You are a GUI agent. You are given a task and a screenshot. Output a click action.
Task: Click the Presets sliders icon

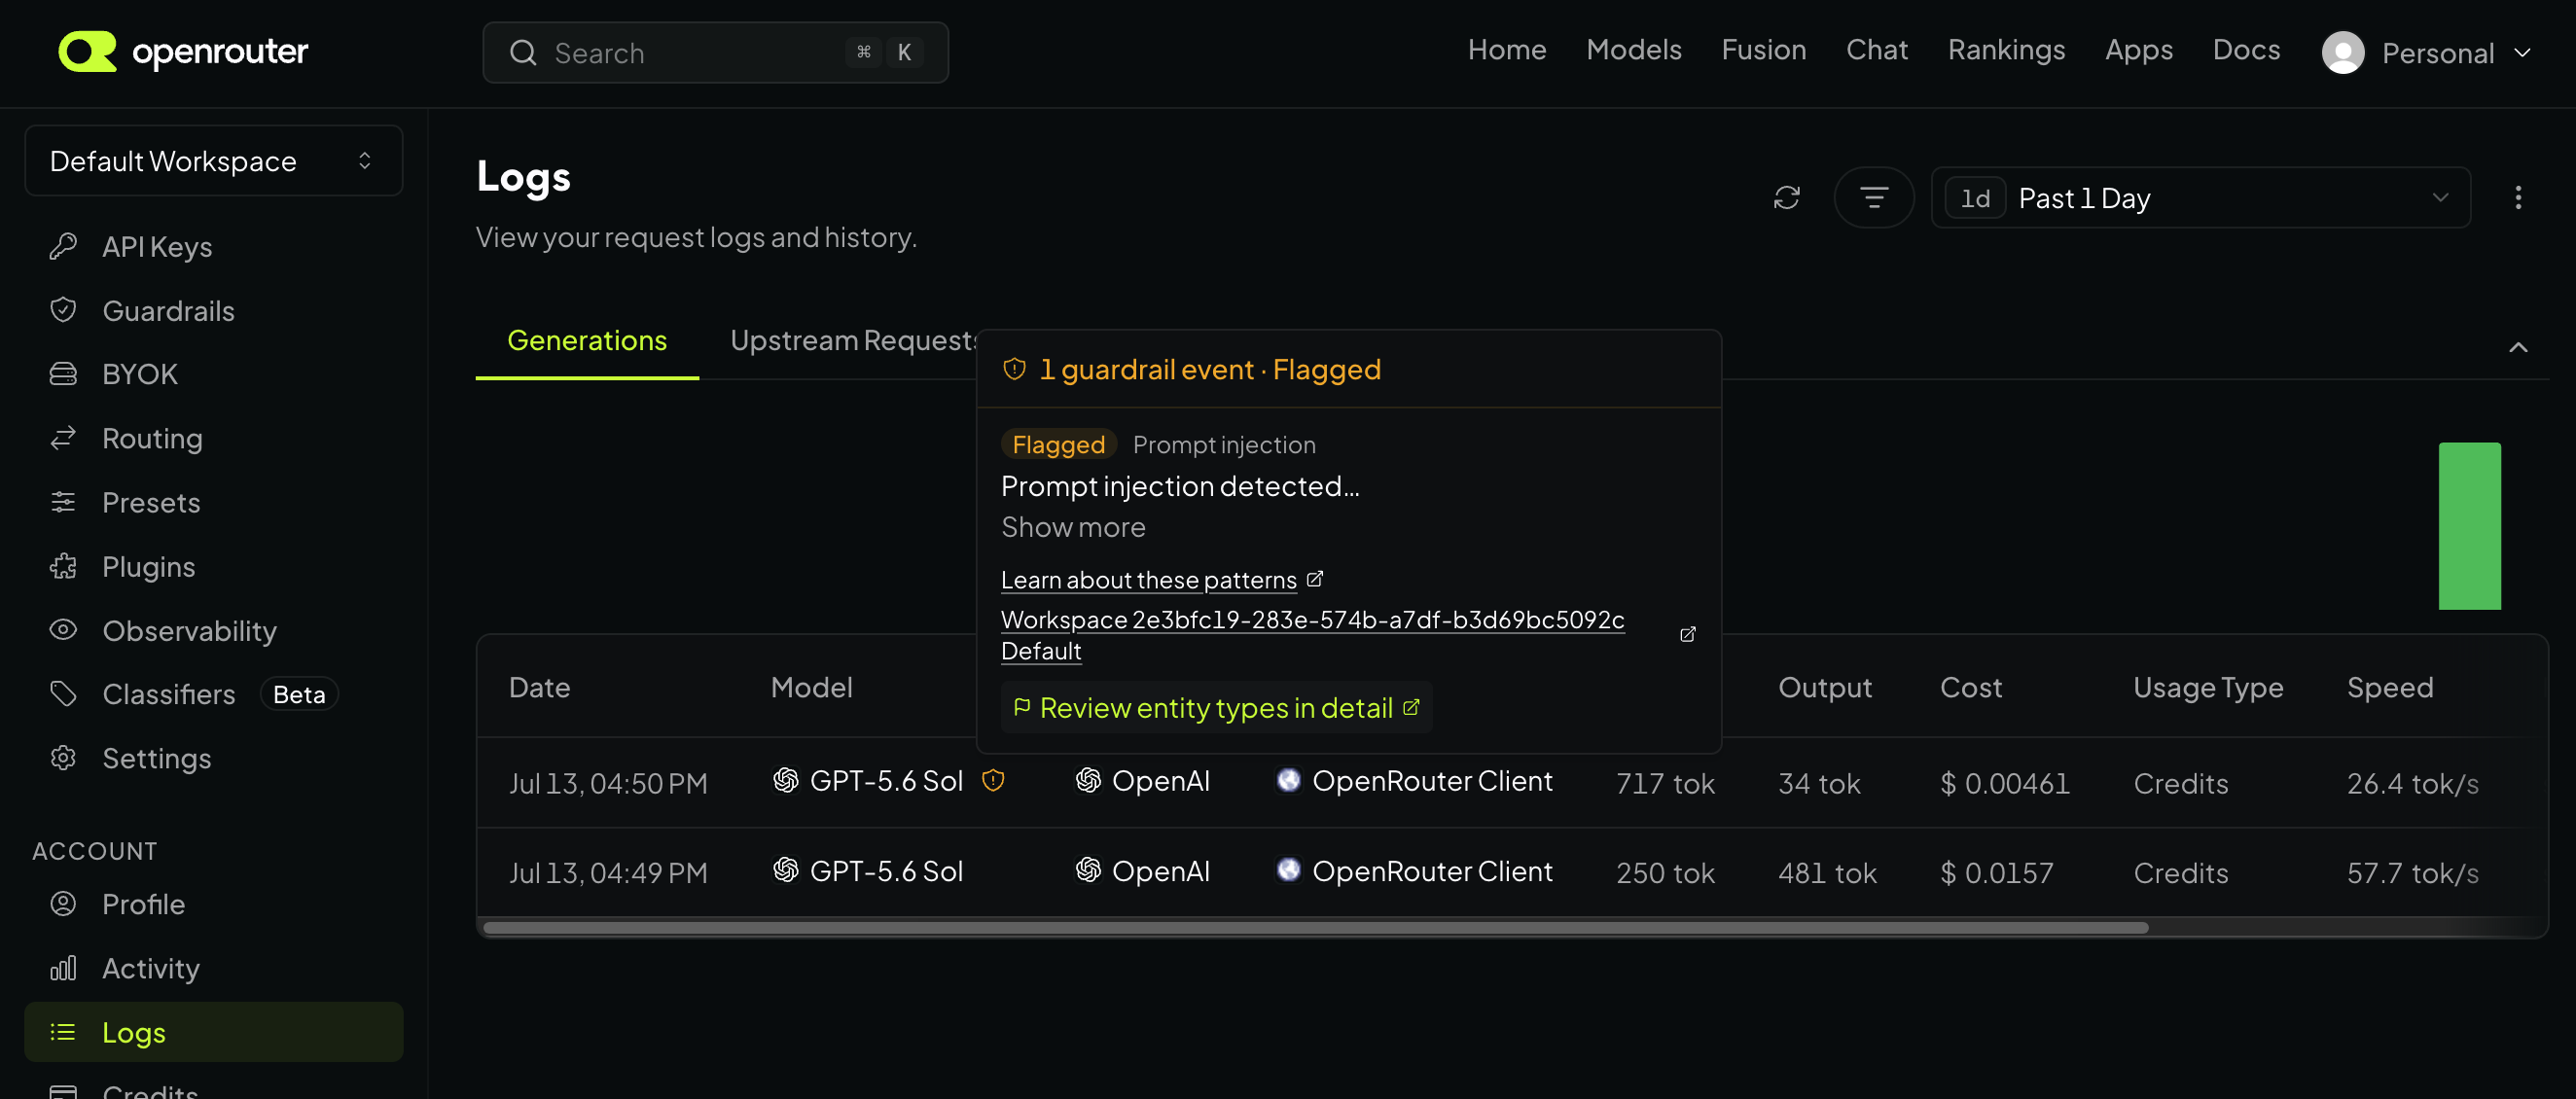point(63,502)
